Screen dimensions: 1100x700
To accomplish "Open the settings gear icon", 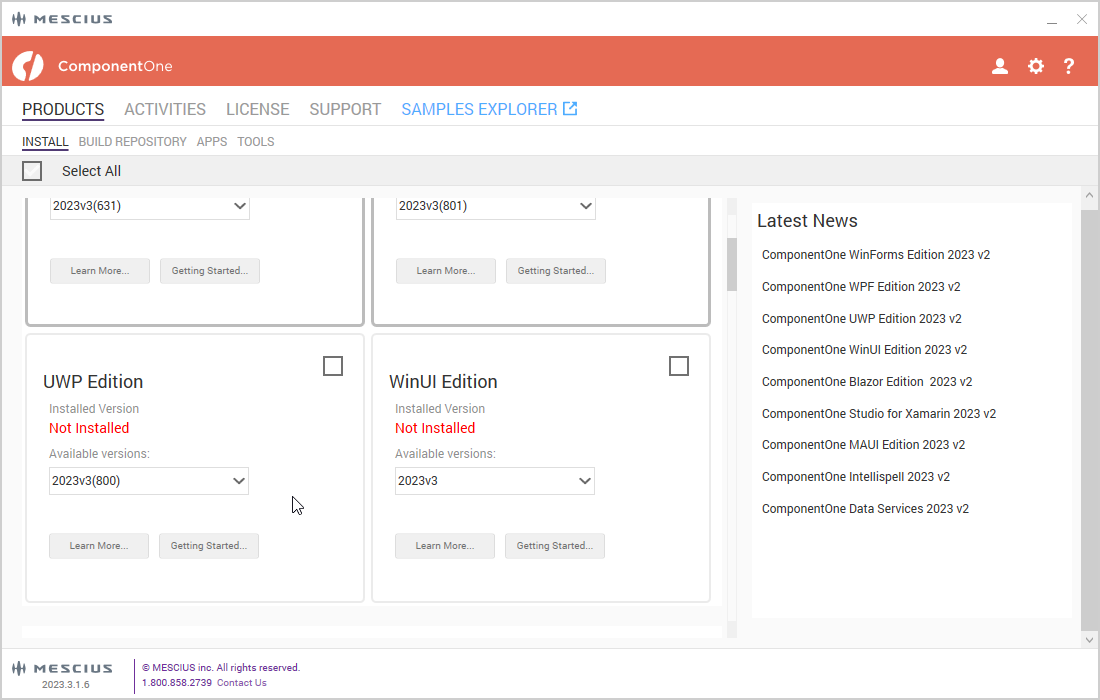I will coord(1035,66).
